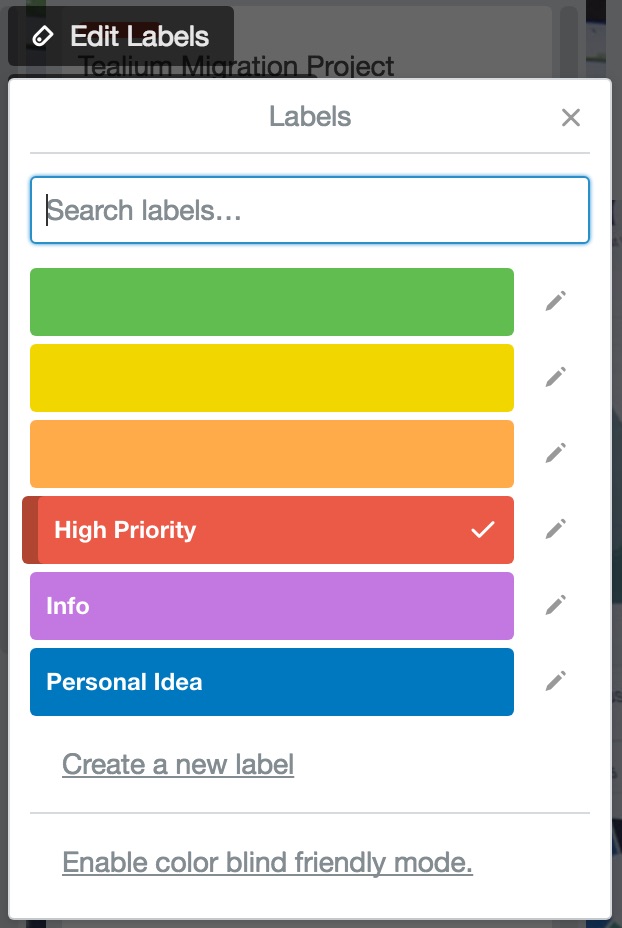Apply the Info label to the card
Image resolution: width=622 pixels, height=928 pixels.
tap(270, 605)
